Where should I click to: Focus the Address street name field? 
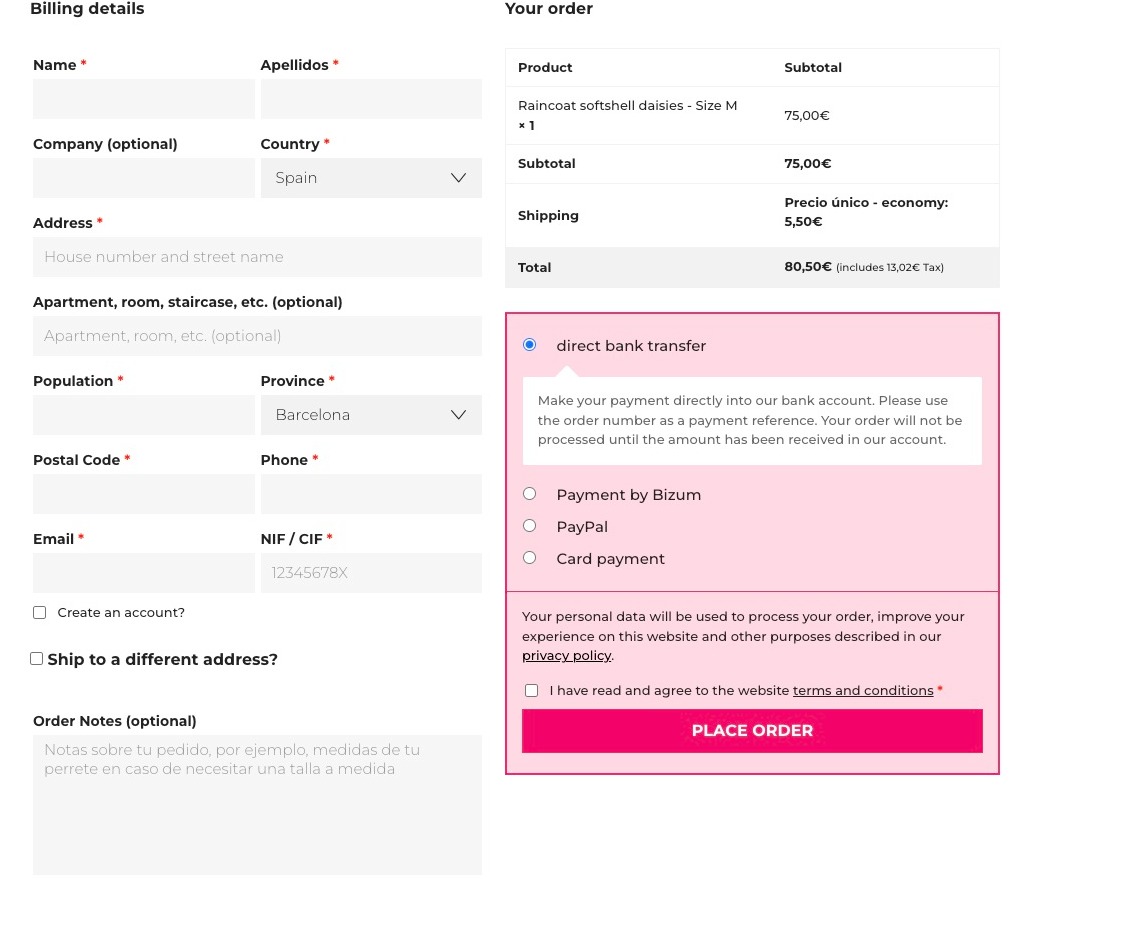pos(257,257)
